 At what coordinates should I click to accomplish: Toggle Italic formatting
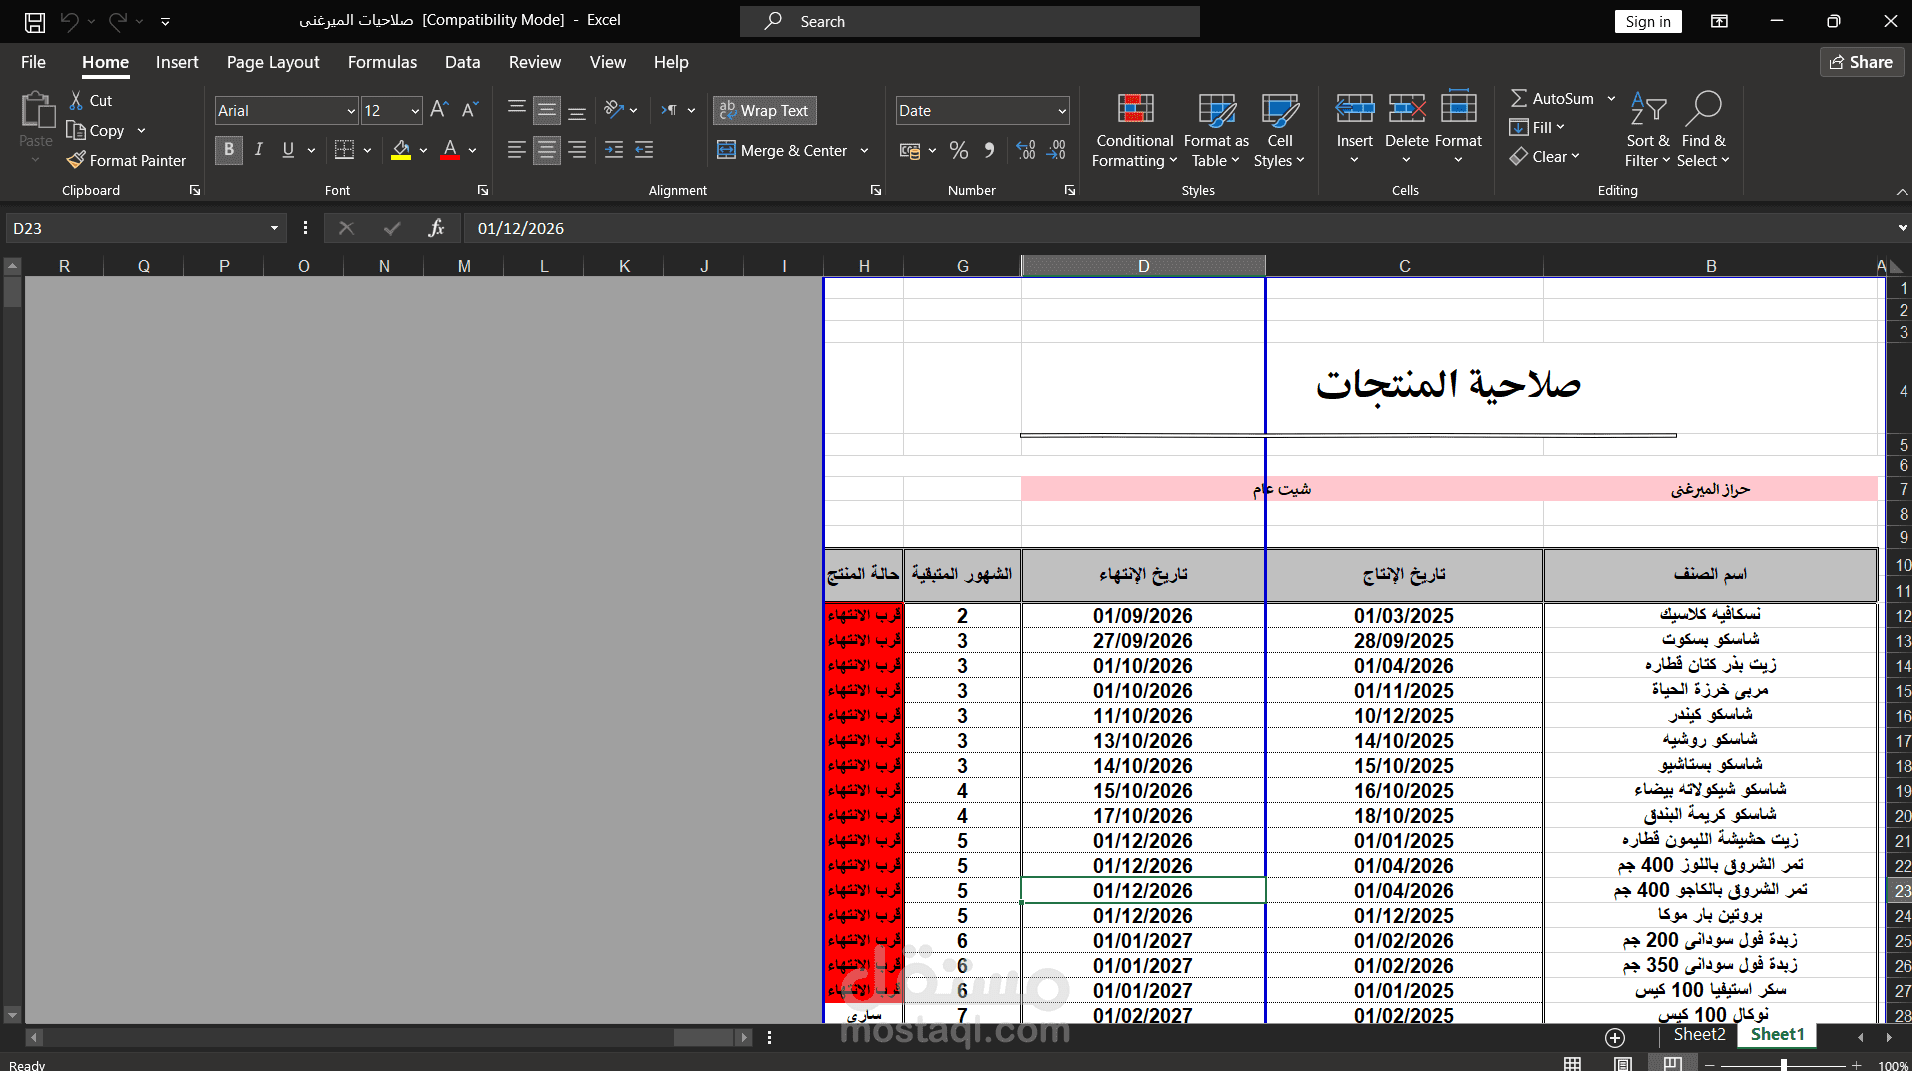coord(259,150)
